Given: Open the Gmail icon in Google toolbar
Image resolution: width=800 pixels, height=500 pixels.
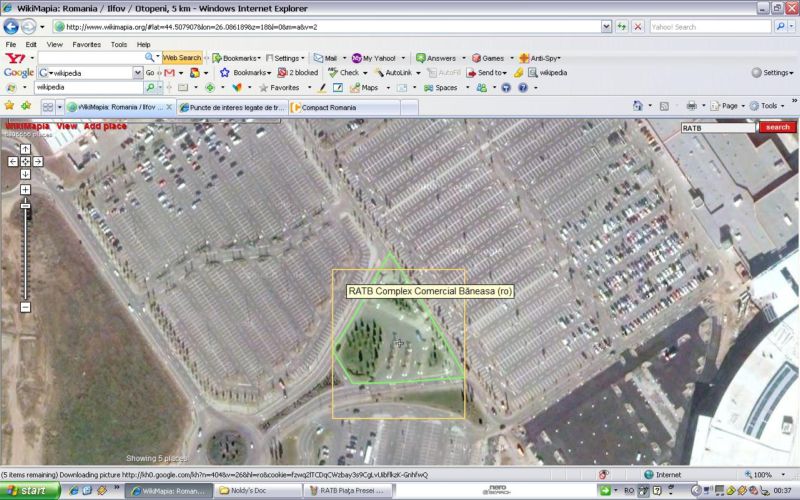Looking at the screenshot, I should 168,73.
